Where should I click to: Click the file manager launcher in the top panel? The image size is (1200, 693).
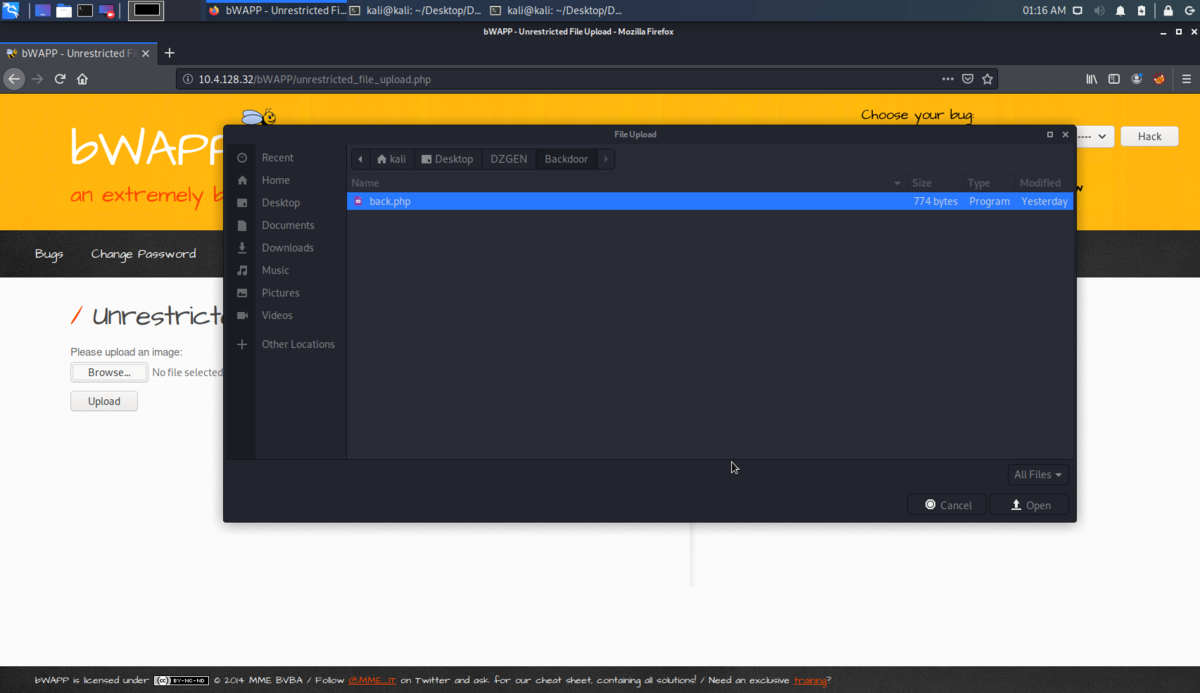click(x=63, y=11)
